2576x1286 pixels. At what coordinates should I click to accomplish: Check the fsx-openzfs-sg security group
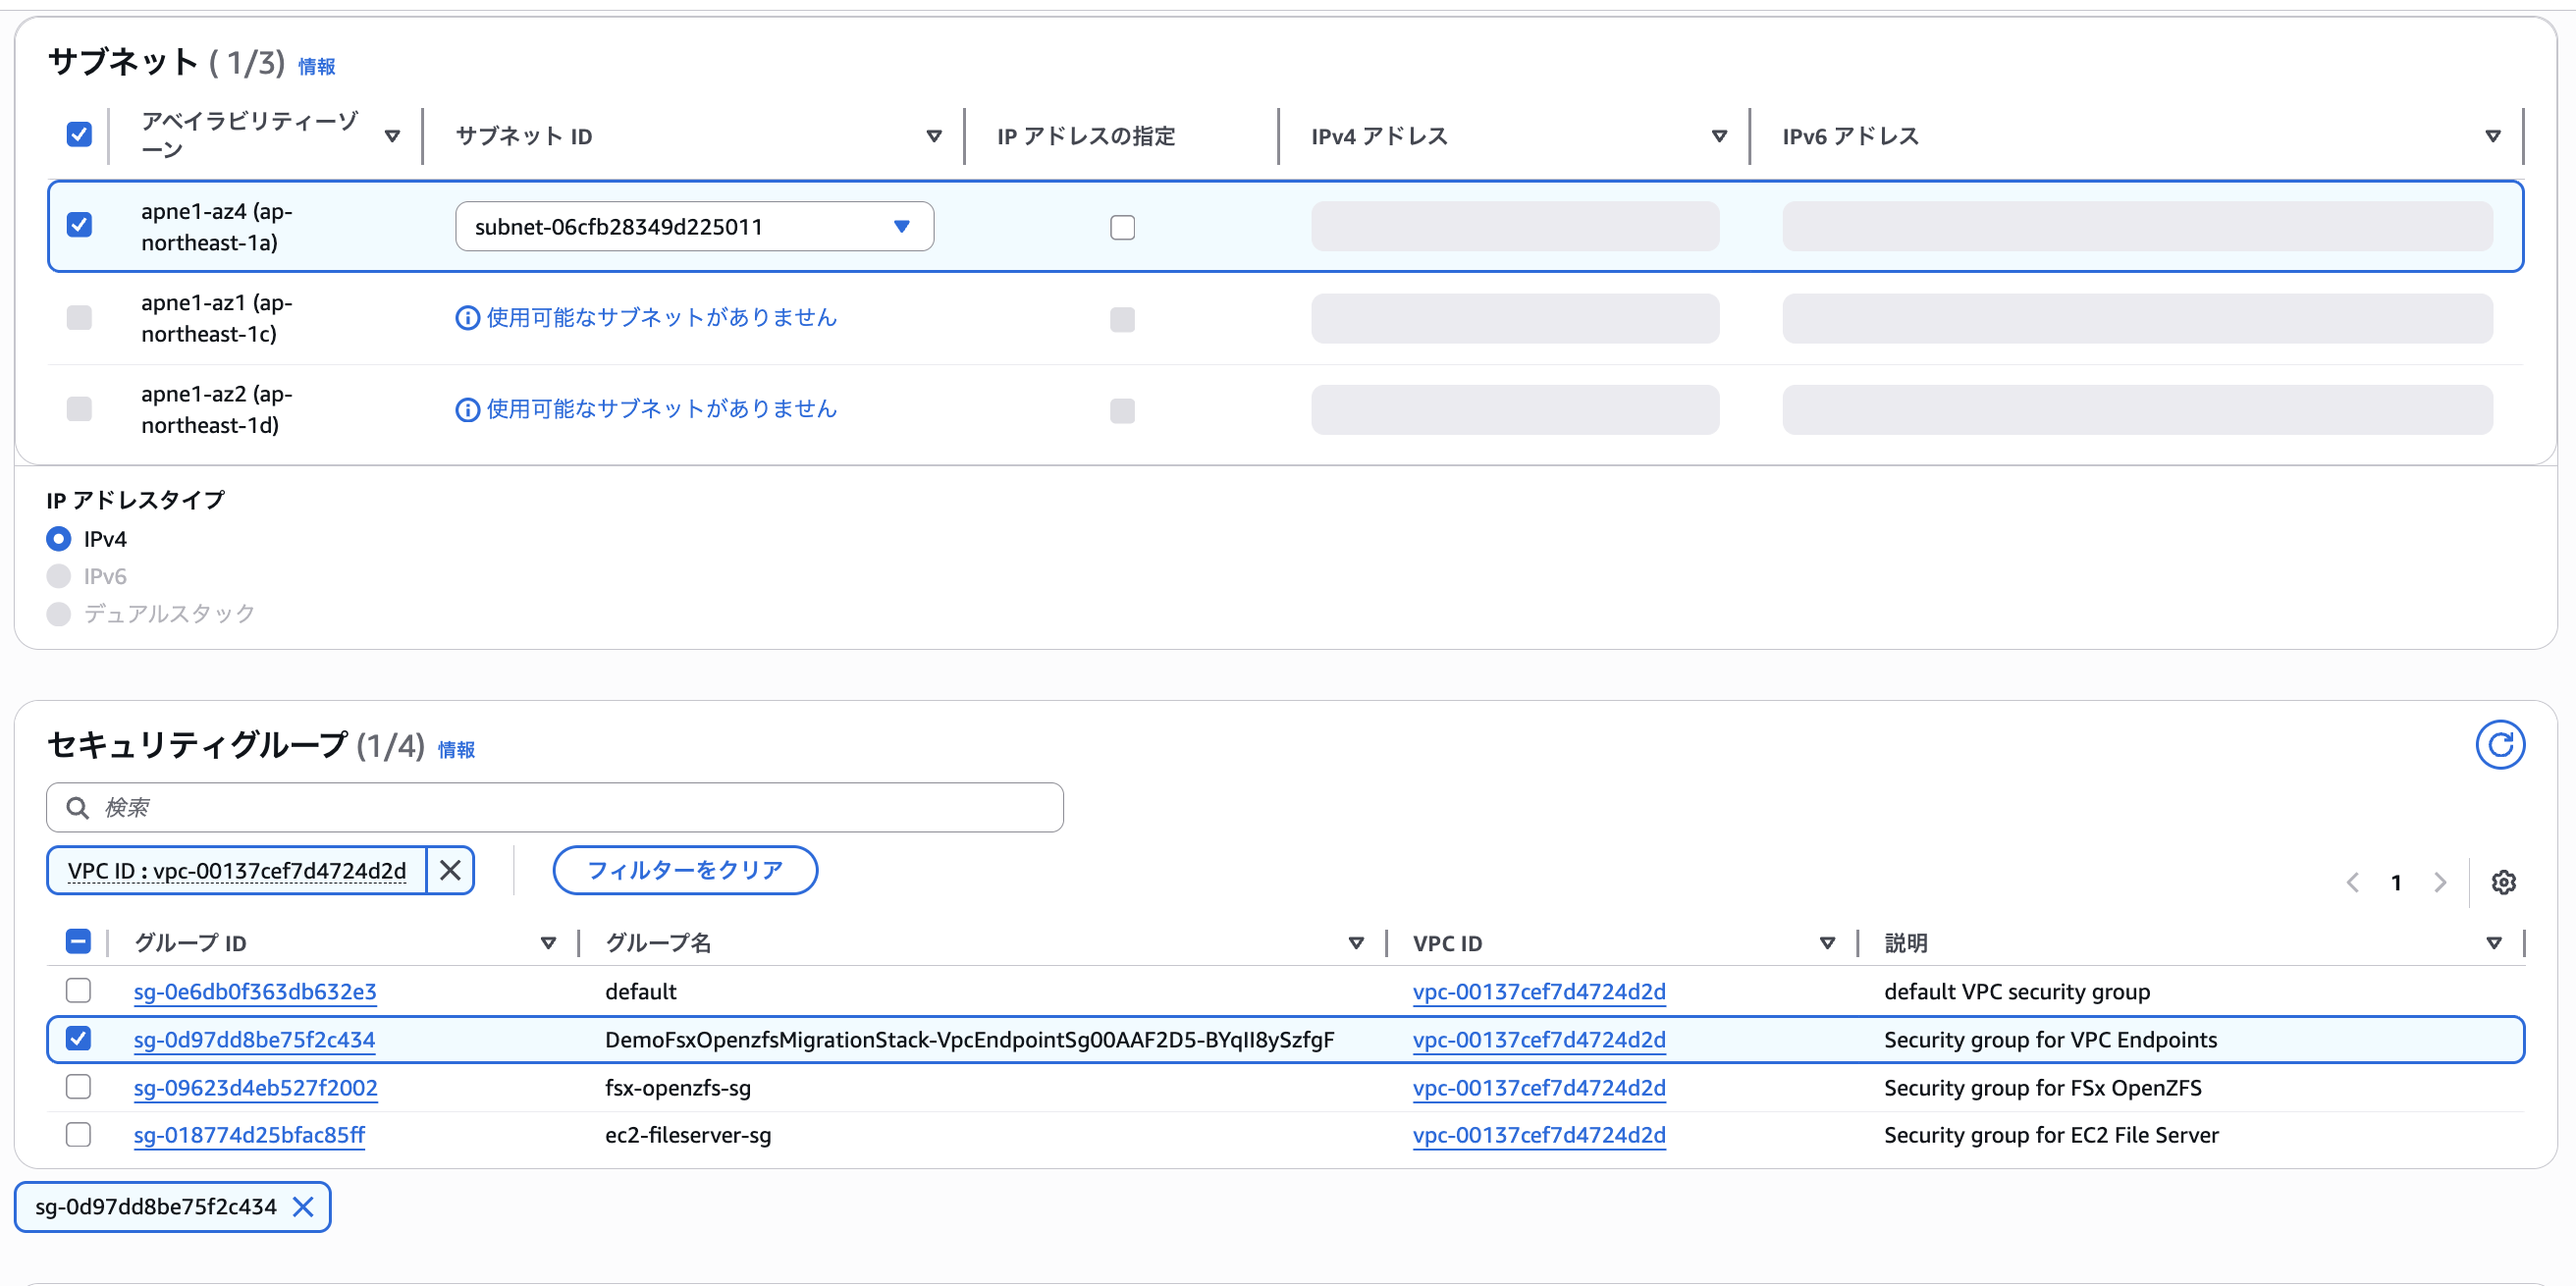pos(77,1086)
